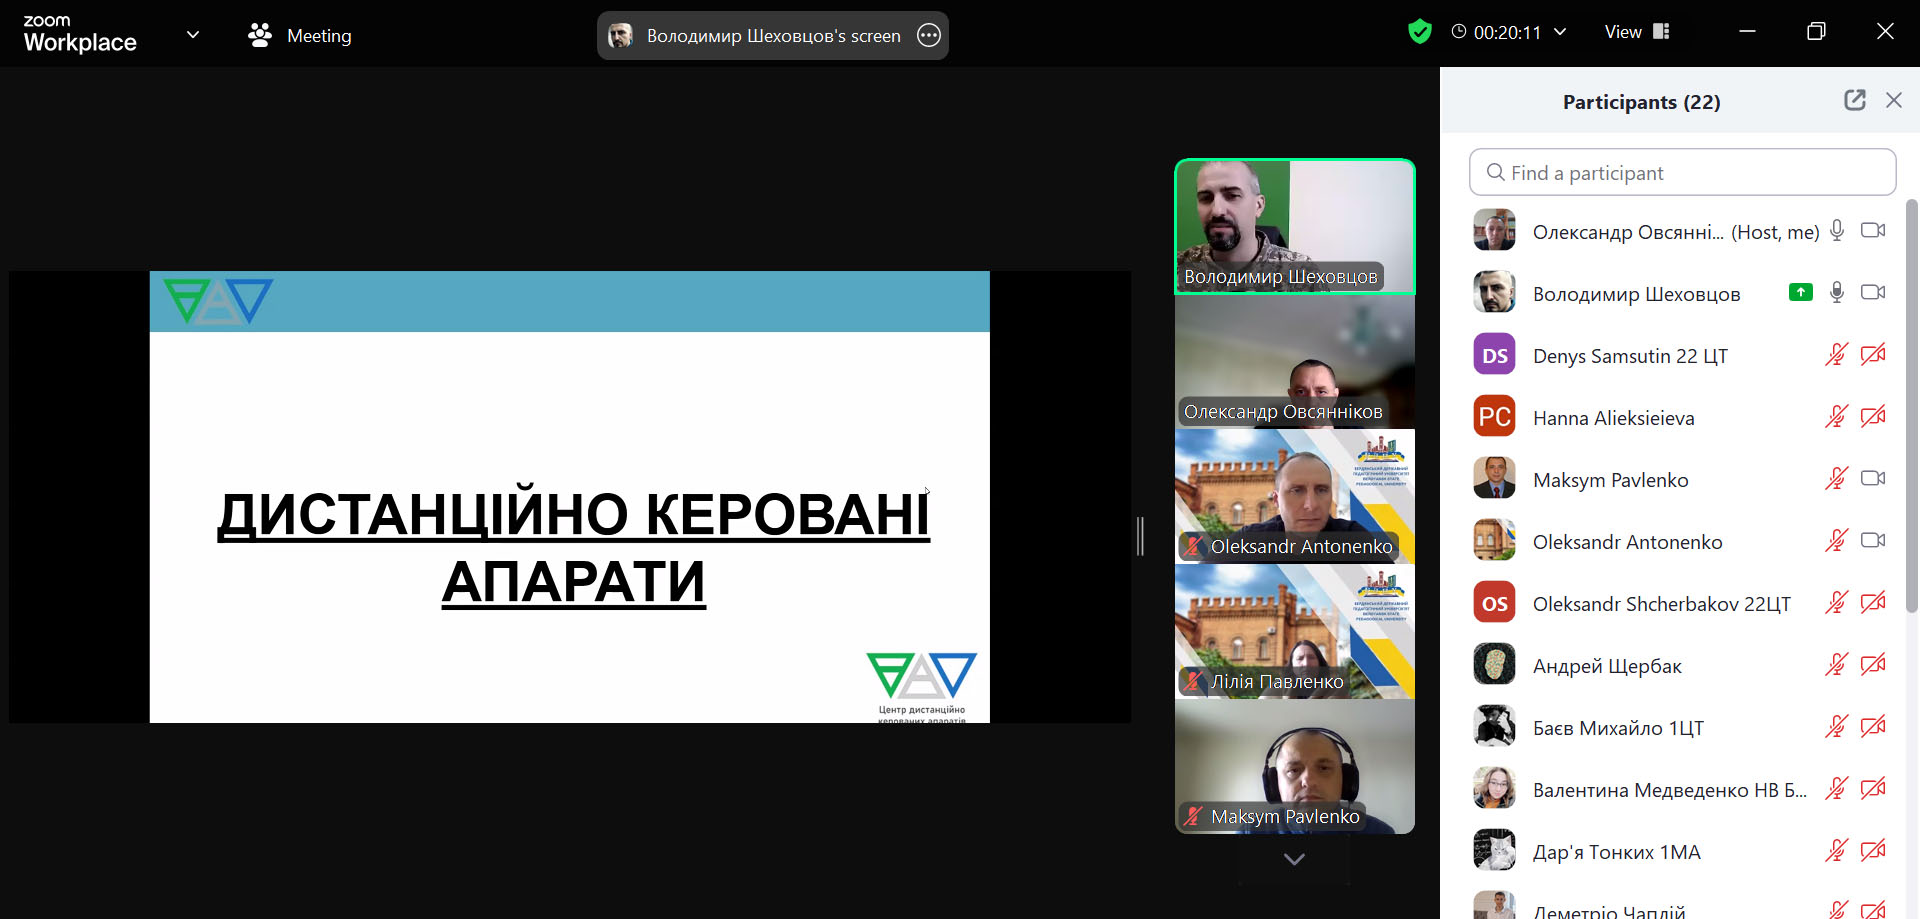Select Володимир Шеховцов video tile
1920x919 pixels.
1295,227
